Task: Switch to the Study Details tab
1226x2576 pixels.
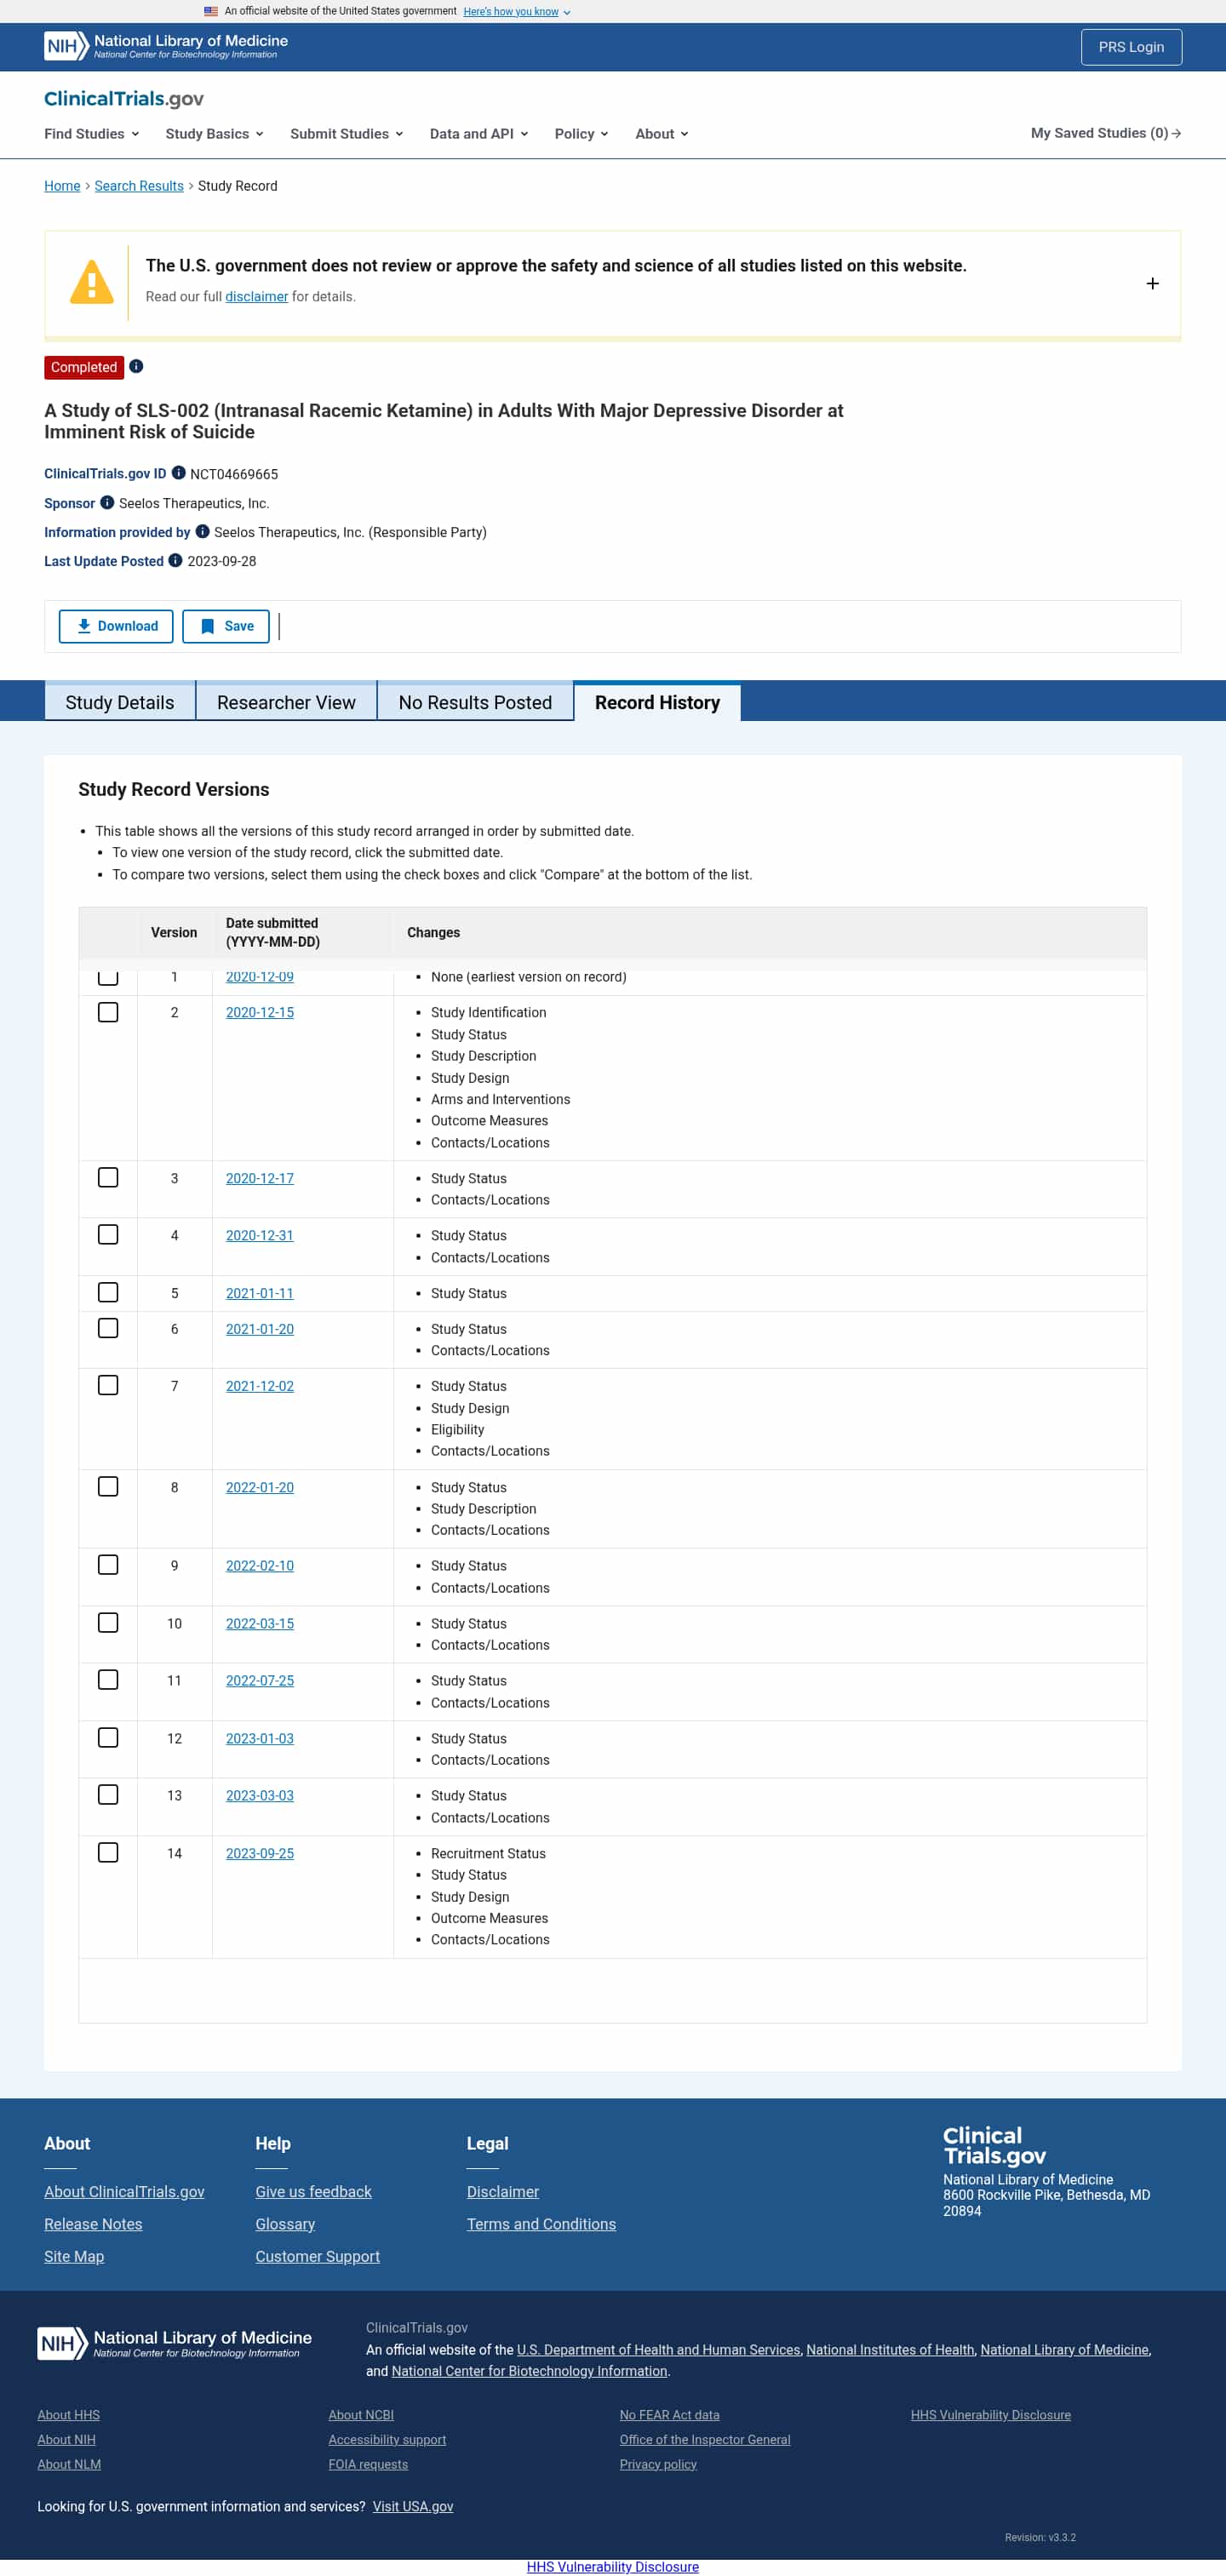Action: pyautogui.click(x=119, y=702)
